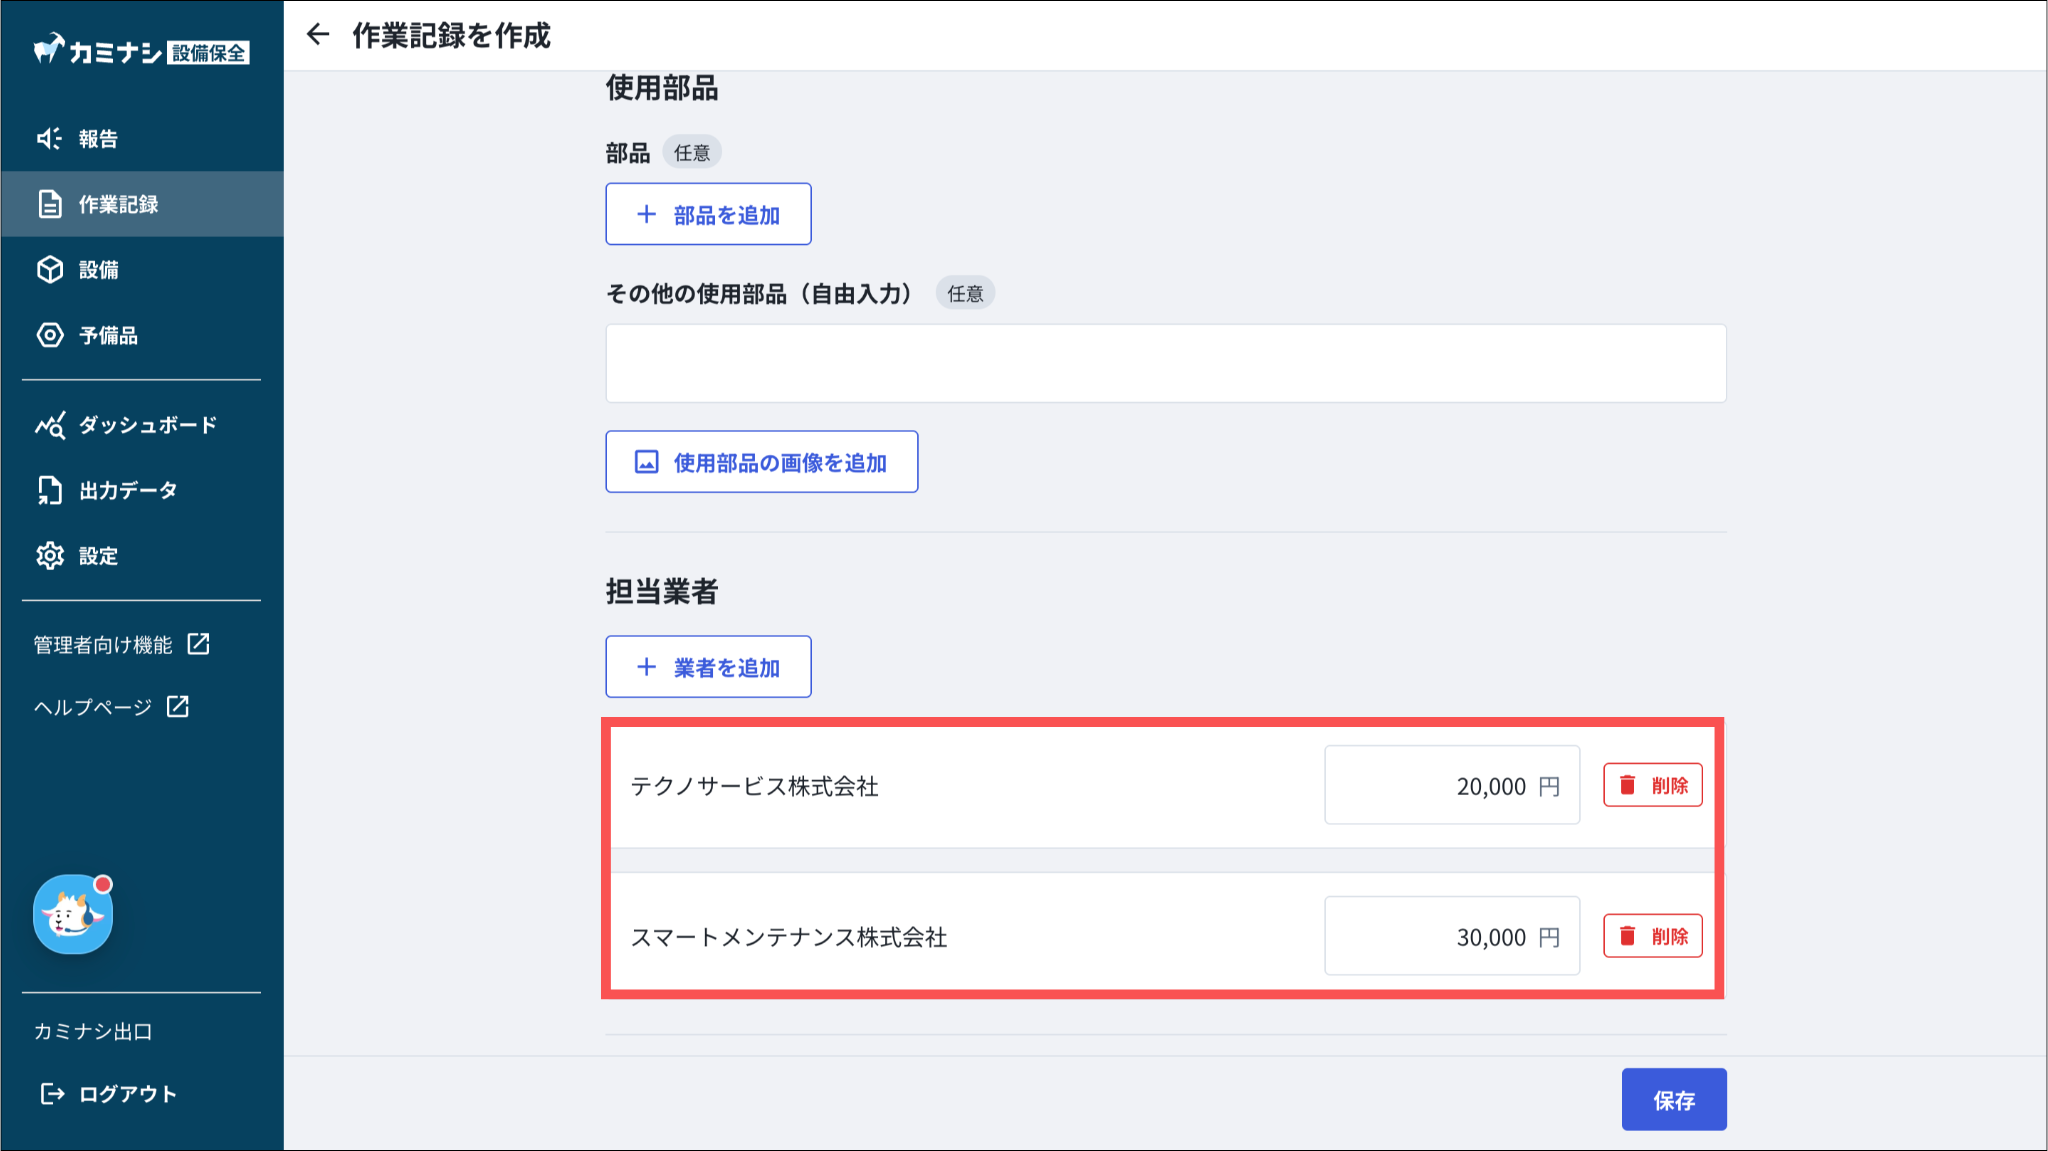The image size is (2048, 1151).
Task: Delete テクノサービス株式会社 with its 削除 button
Action: [1652, 786]
